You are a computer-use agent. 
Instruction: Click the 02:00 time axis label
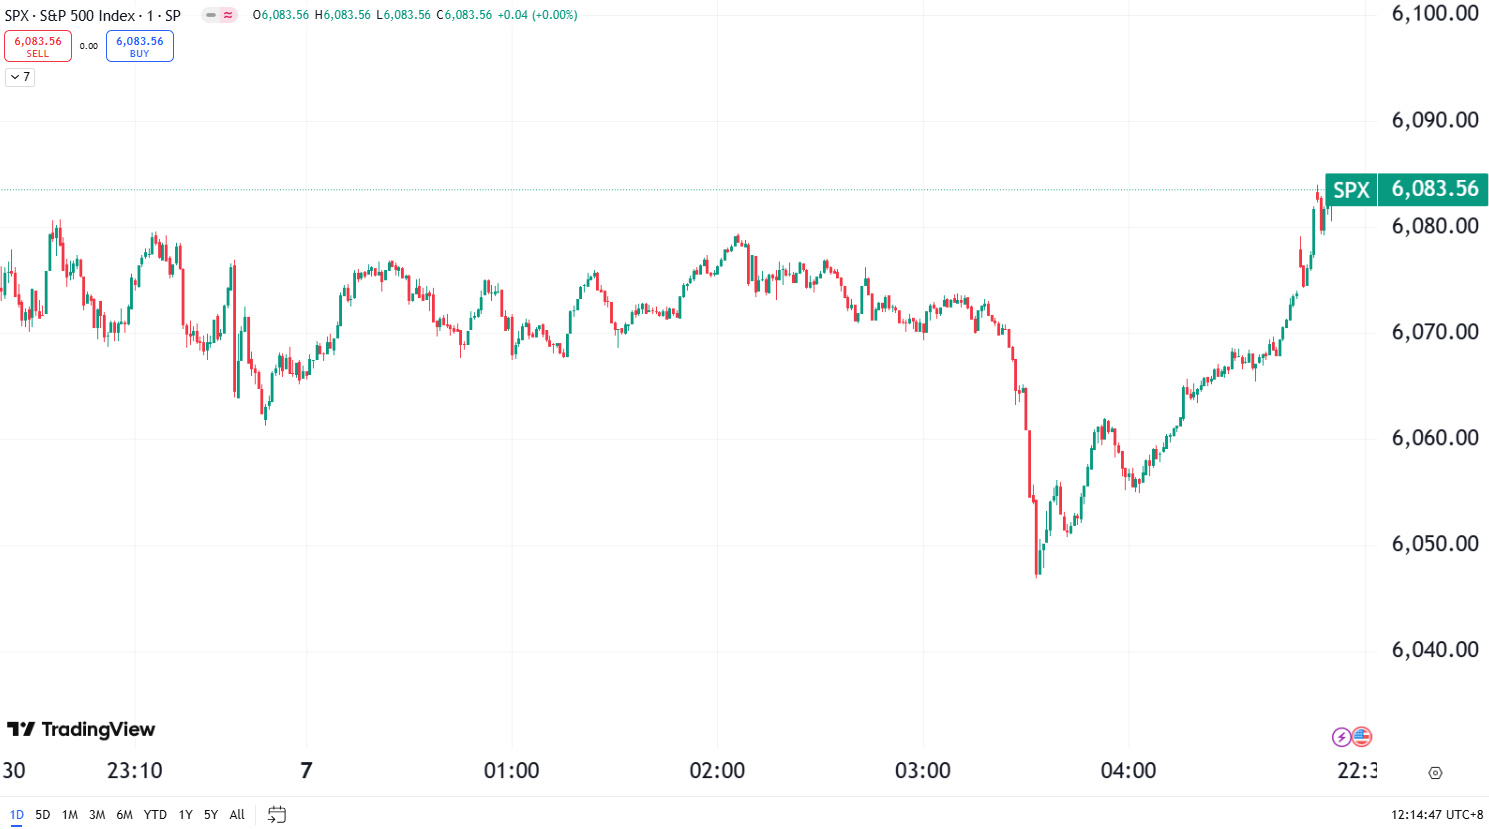[x=717, y=771]
